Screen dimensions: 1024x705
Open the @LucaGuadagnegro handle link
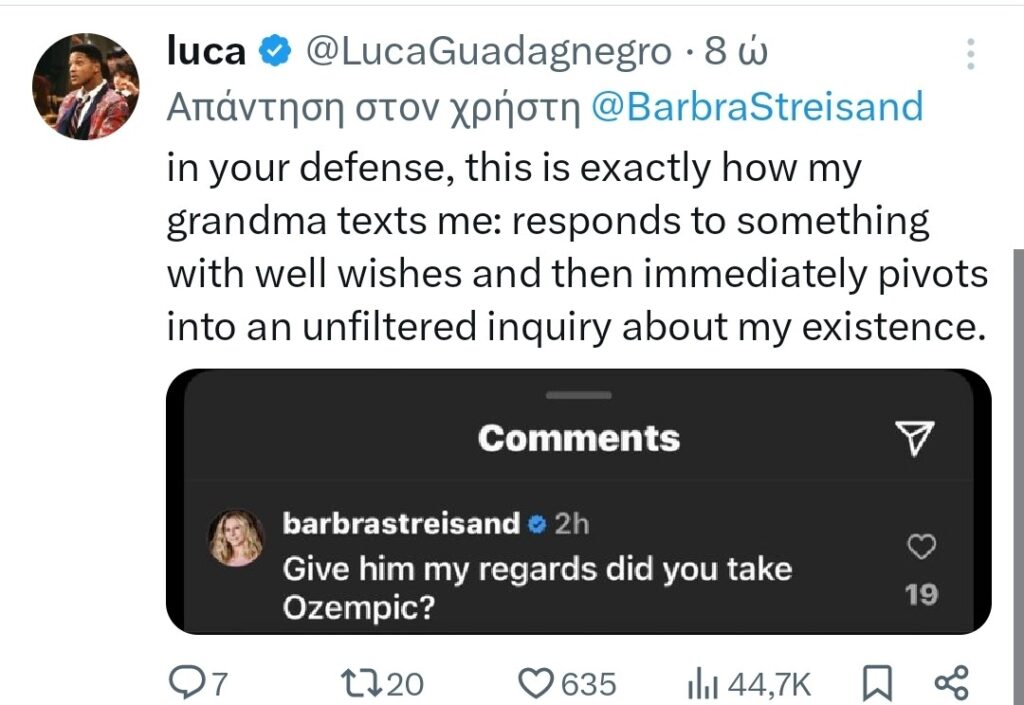pyautogui.click(x=488, y=52)
